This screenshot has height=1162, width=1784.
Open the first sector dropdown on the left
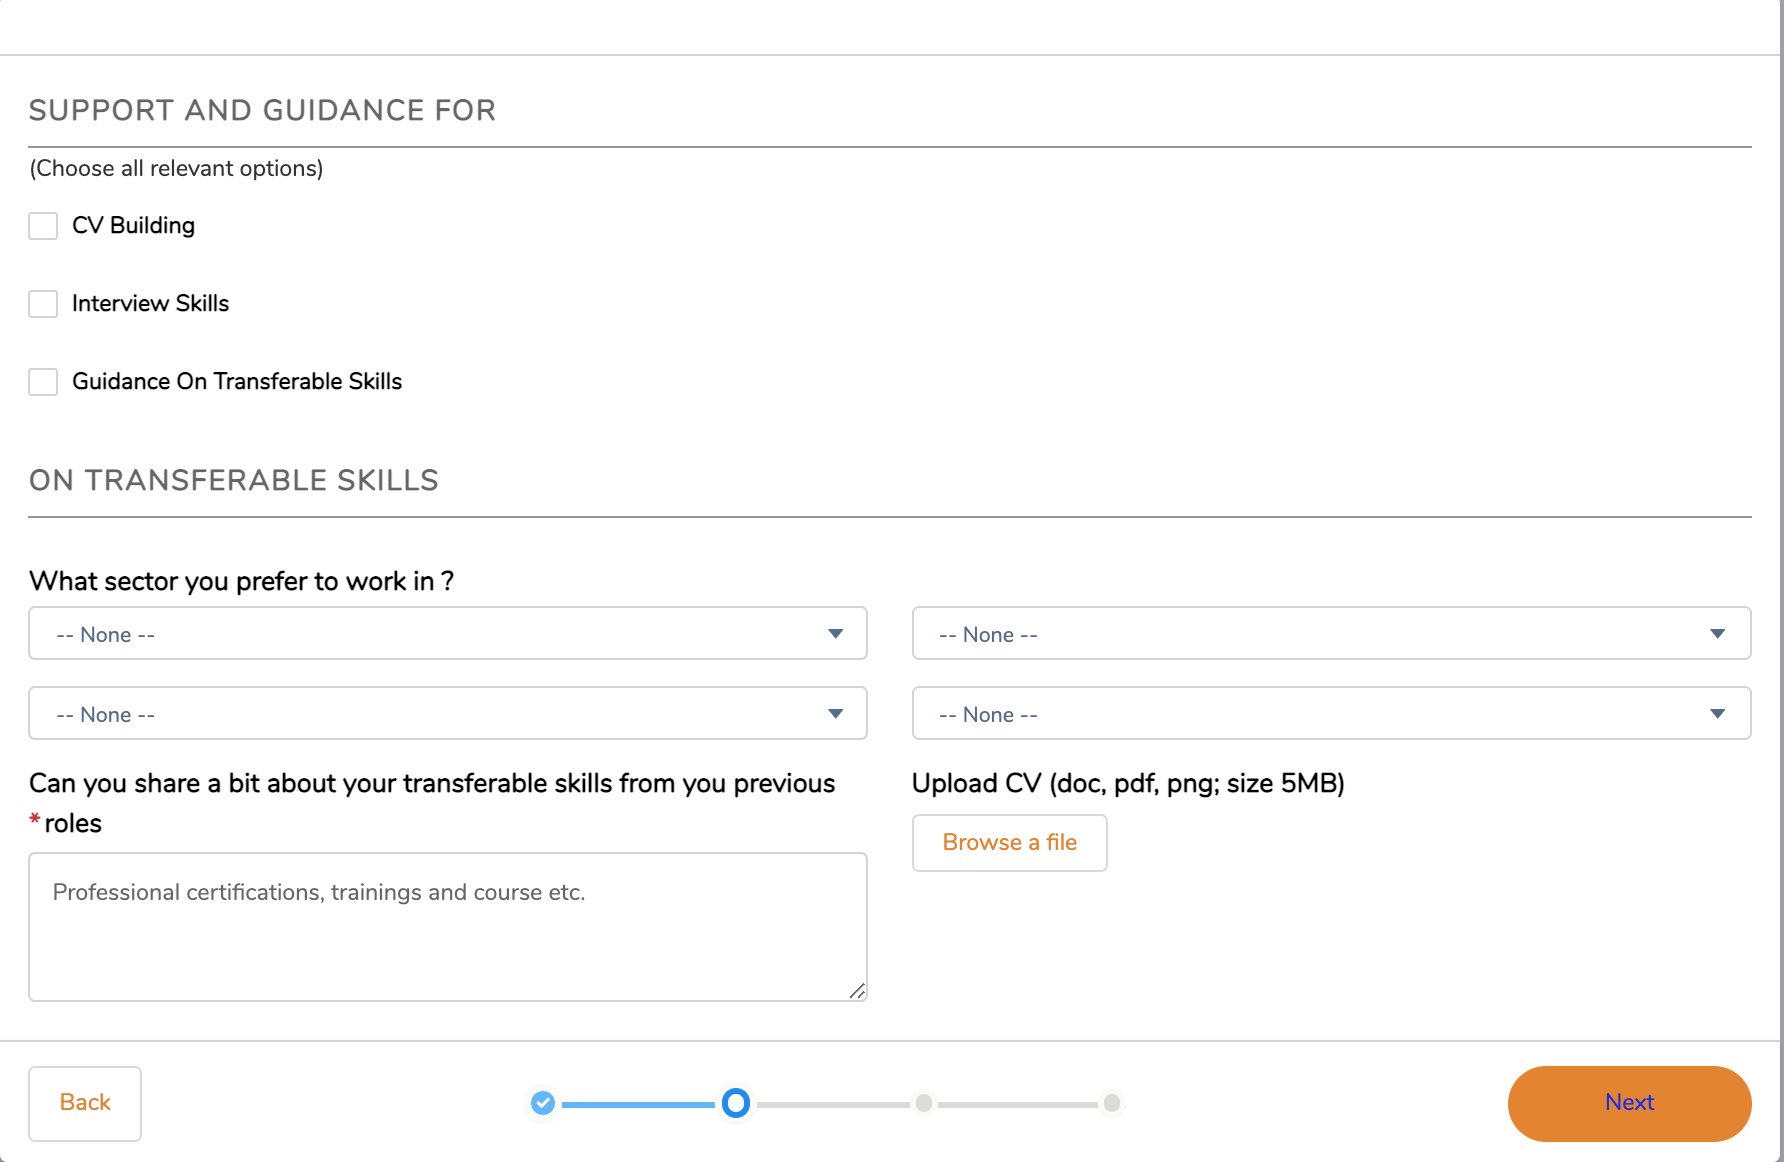[447, 634]
